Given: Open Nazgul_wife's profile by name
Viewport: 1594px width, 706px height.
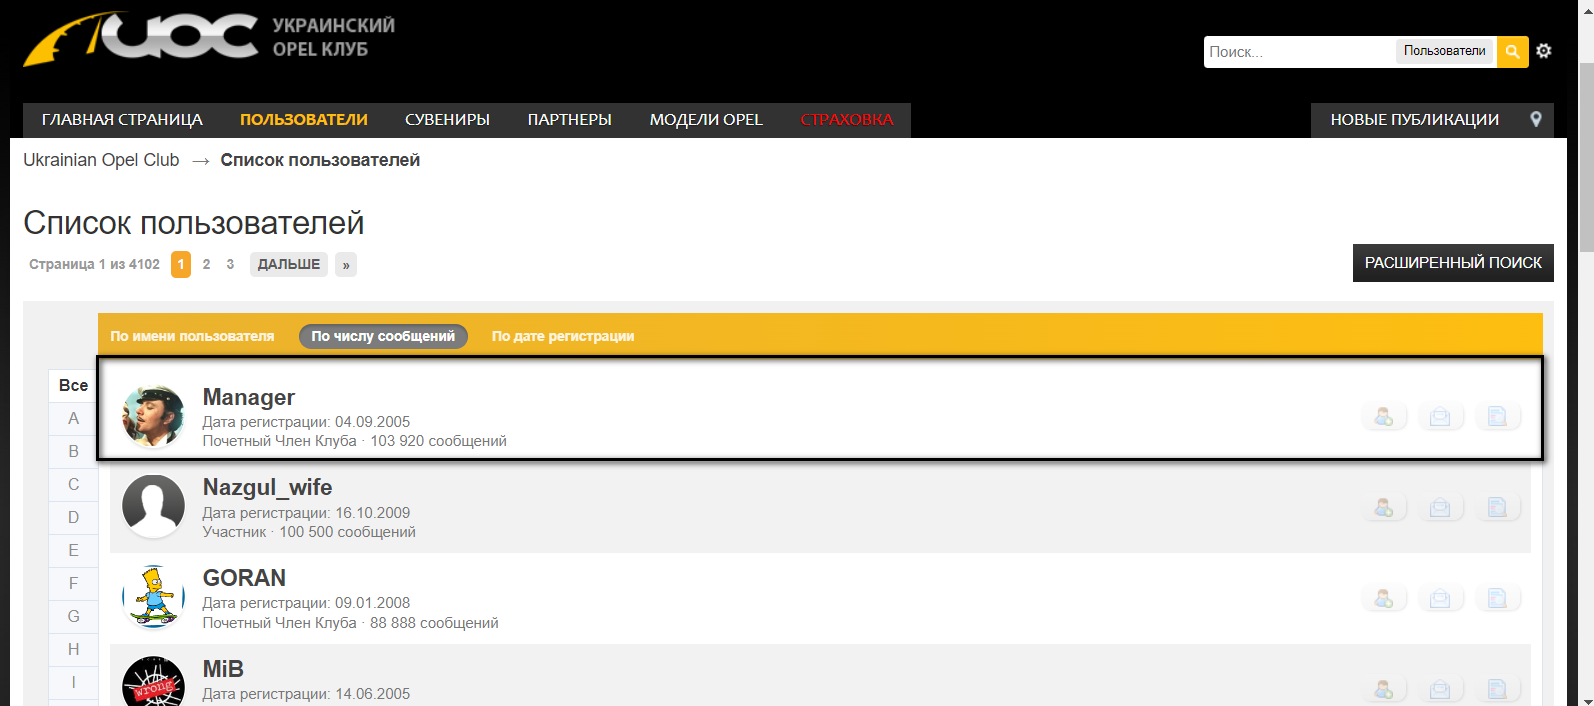Looking at the screenshot, I should [267, 487].
